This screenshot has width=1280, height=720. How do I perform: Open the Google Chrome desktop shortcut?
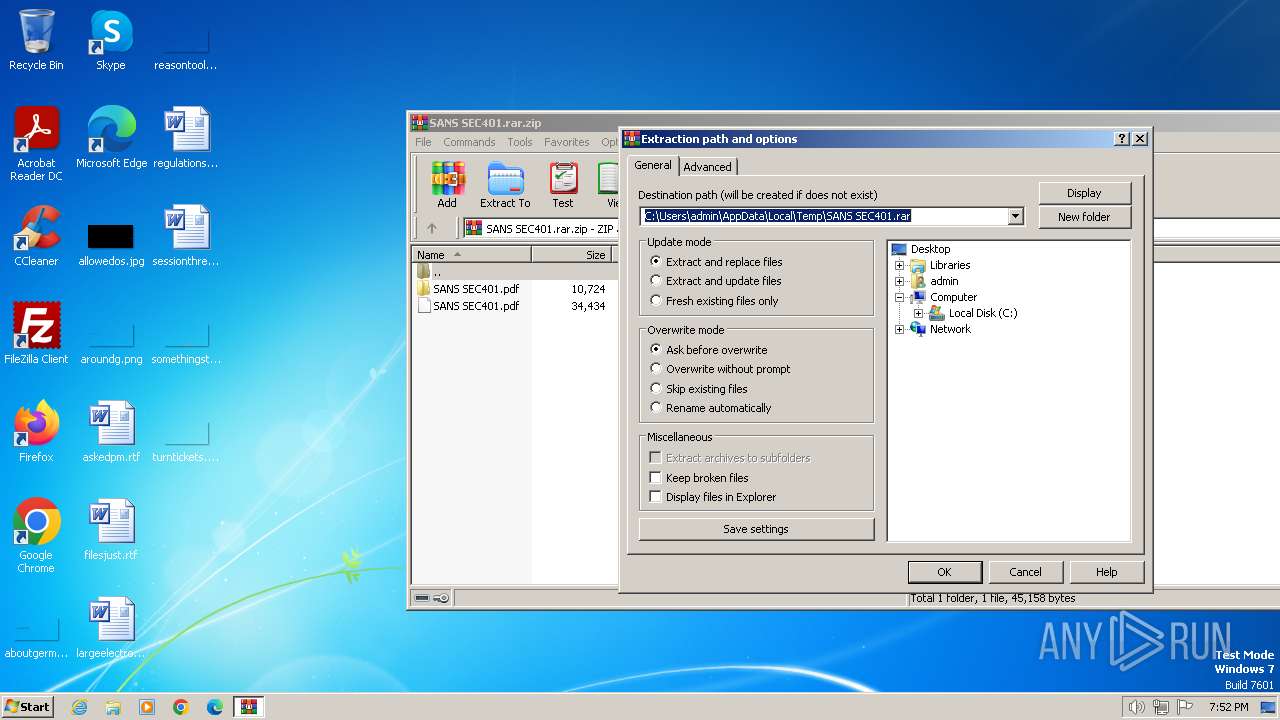[x=36, y=536]
